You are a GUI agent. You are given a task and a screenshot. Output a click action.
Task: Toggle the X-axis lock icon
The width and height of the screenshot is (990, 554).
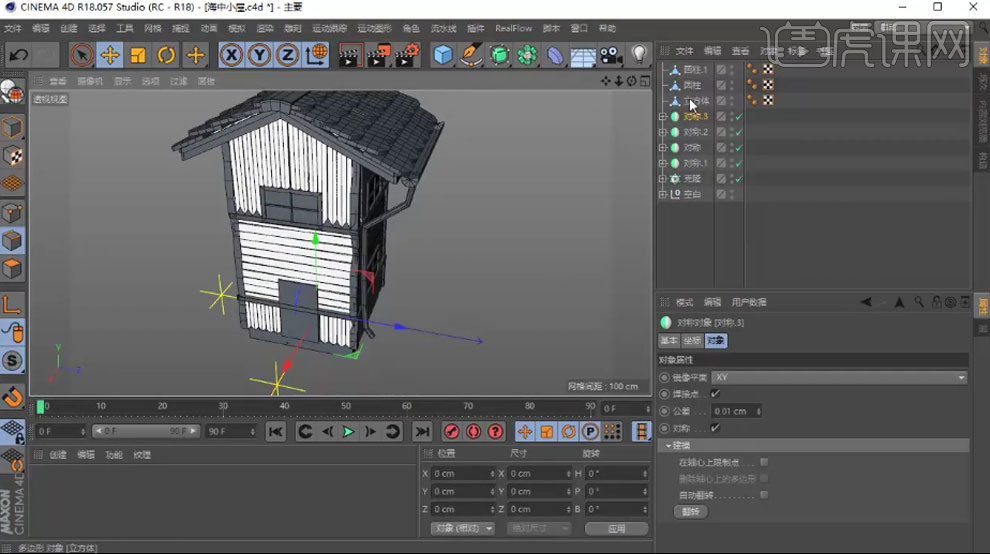(x=232, y=55)
